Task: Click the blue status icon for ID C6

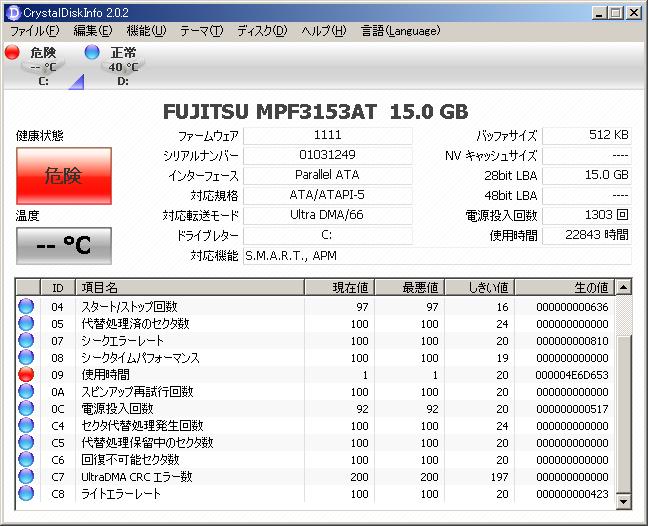Action: [26, 459]
